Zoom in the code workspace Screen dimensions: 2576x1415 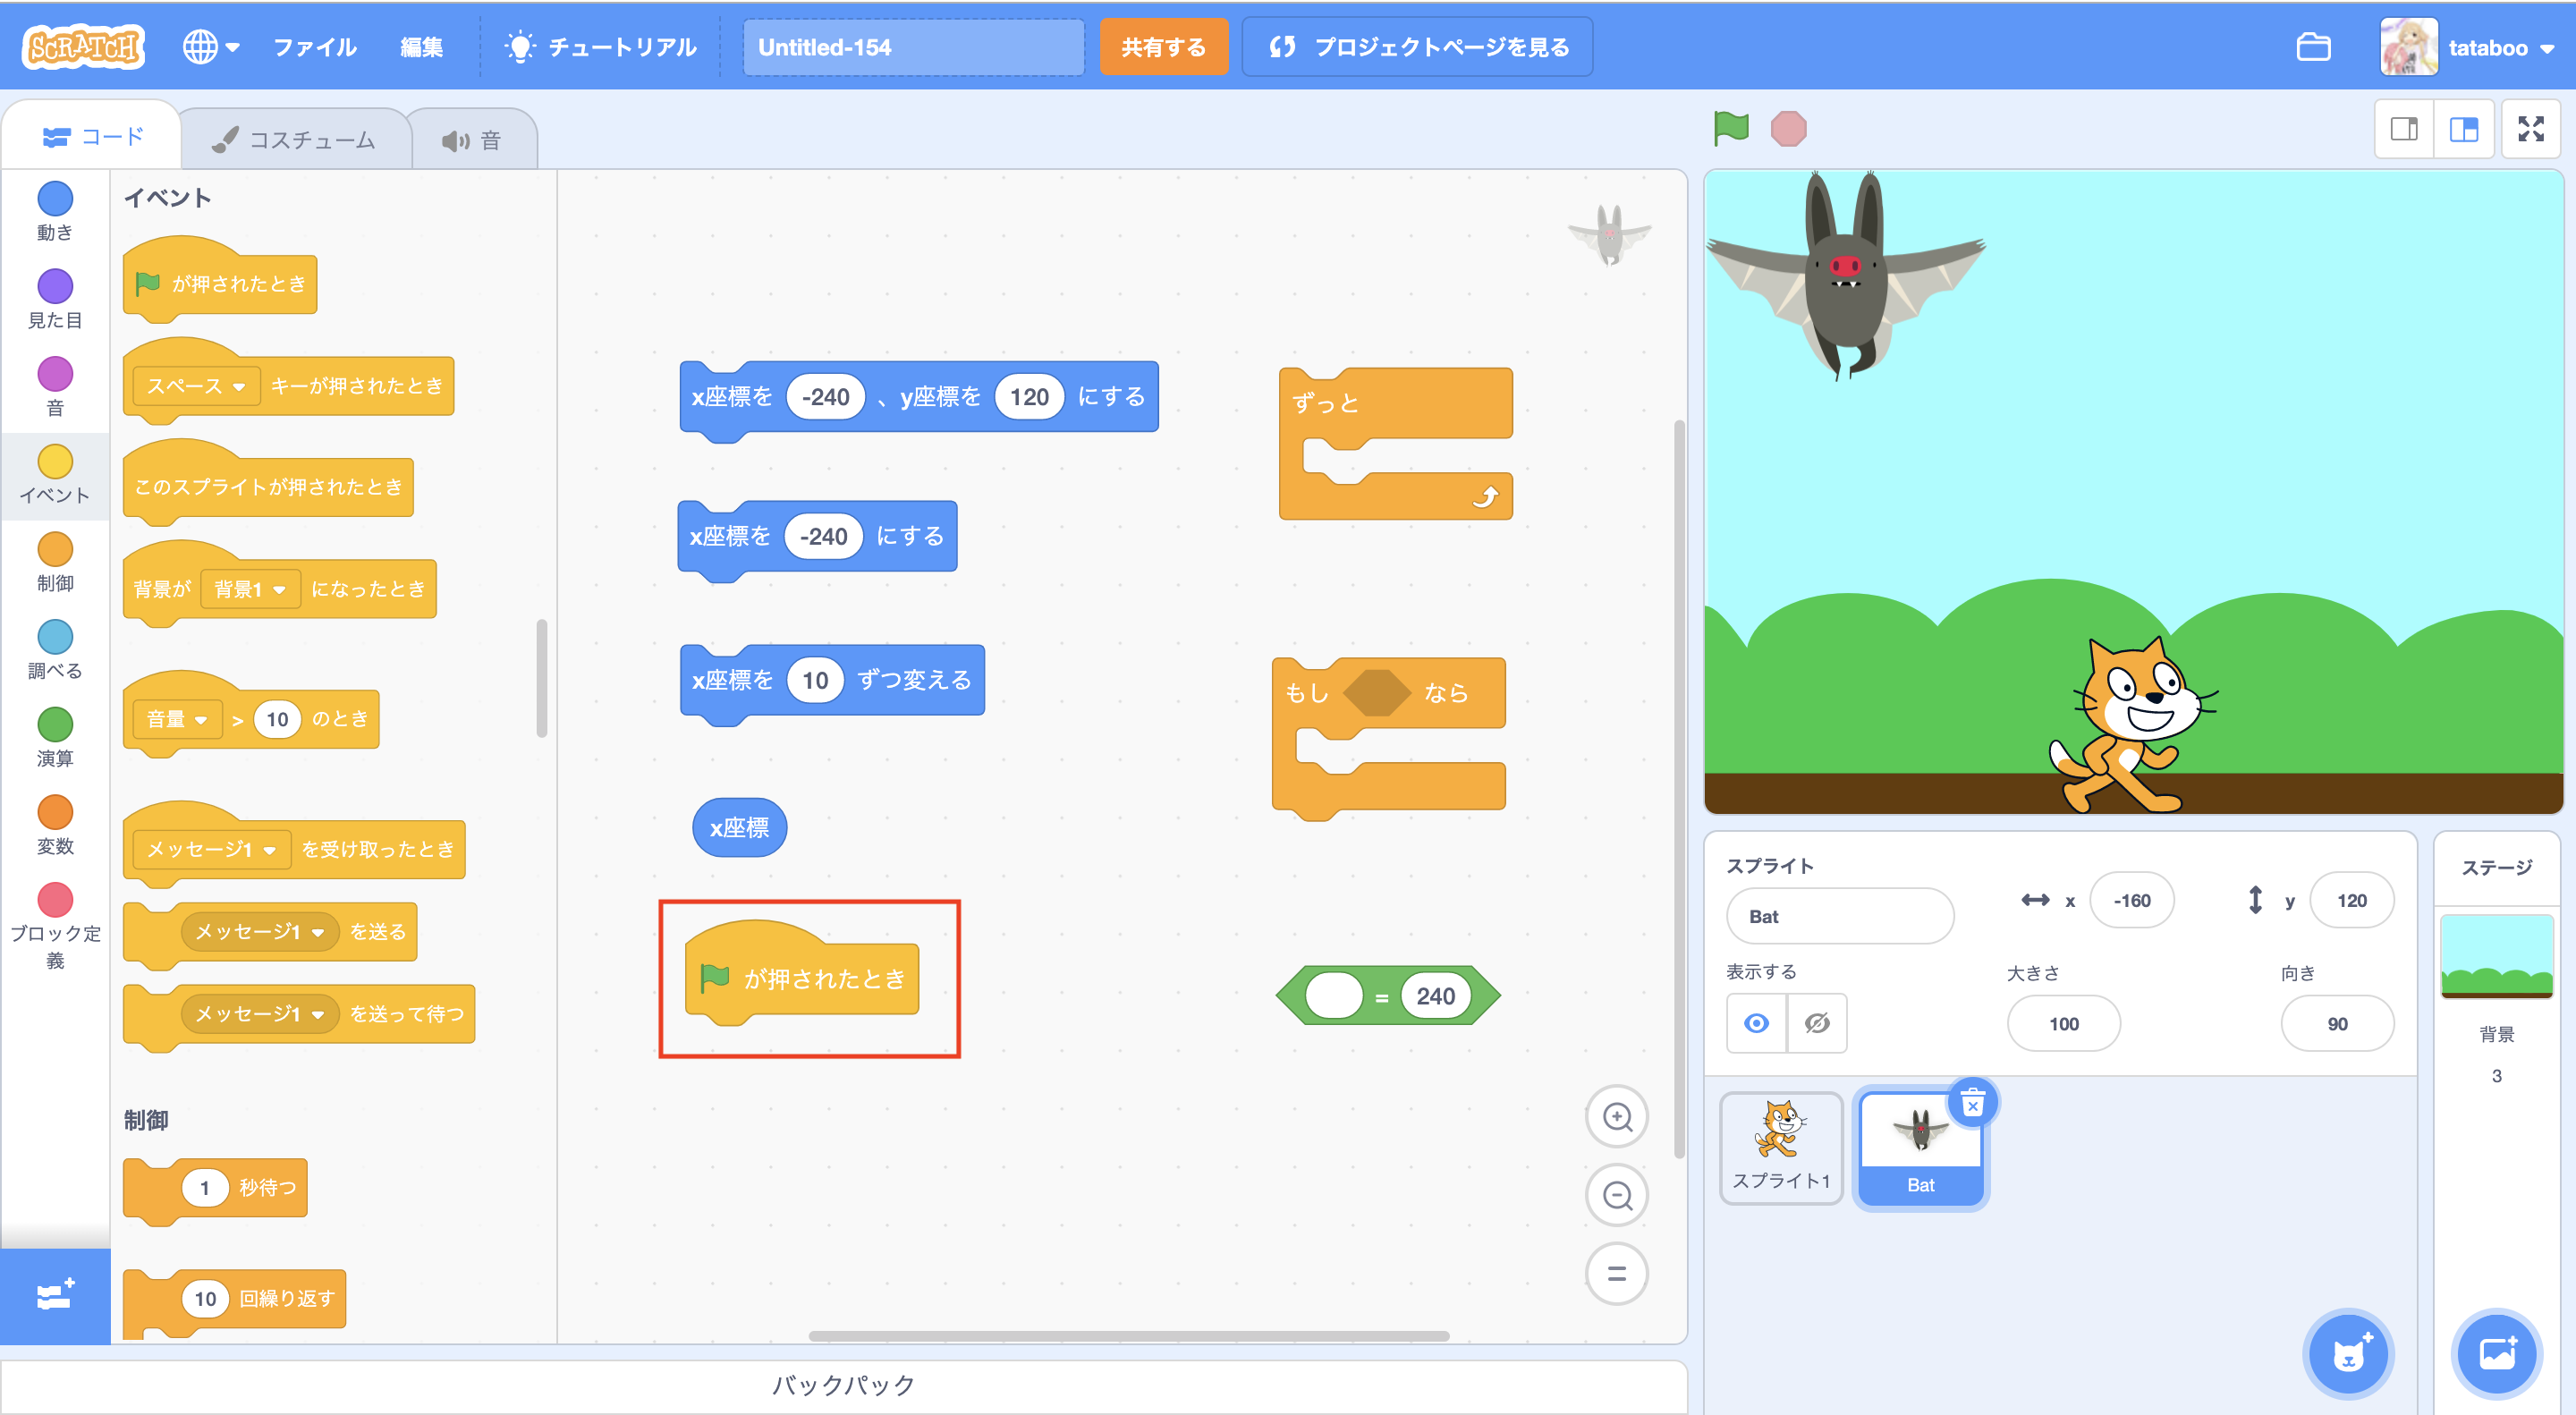(1616, 1116)
